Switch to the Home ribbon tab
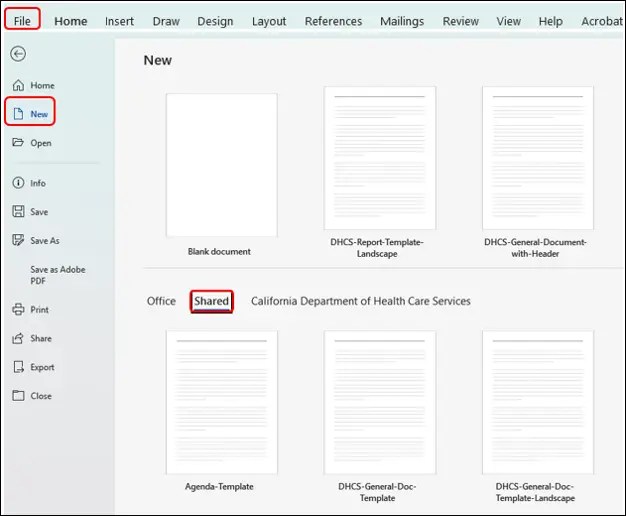This screenshot has width=626, height=516. [71, 21]
